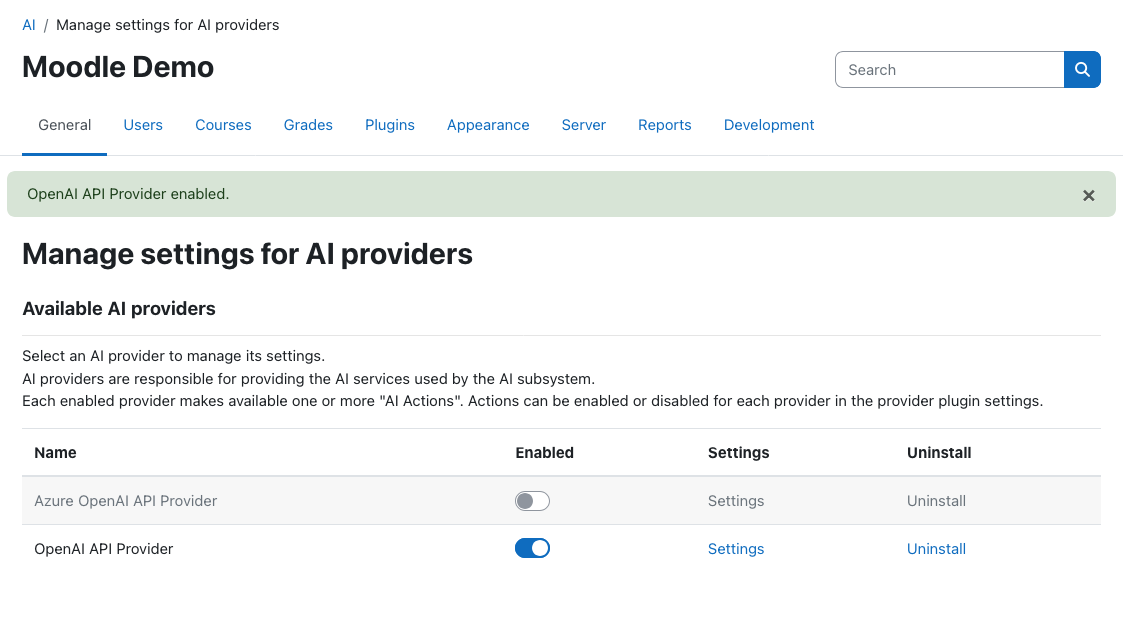This screenshot has height=632, width=1123.
Task: Go to the Development tab
Action: click(768, 125)
